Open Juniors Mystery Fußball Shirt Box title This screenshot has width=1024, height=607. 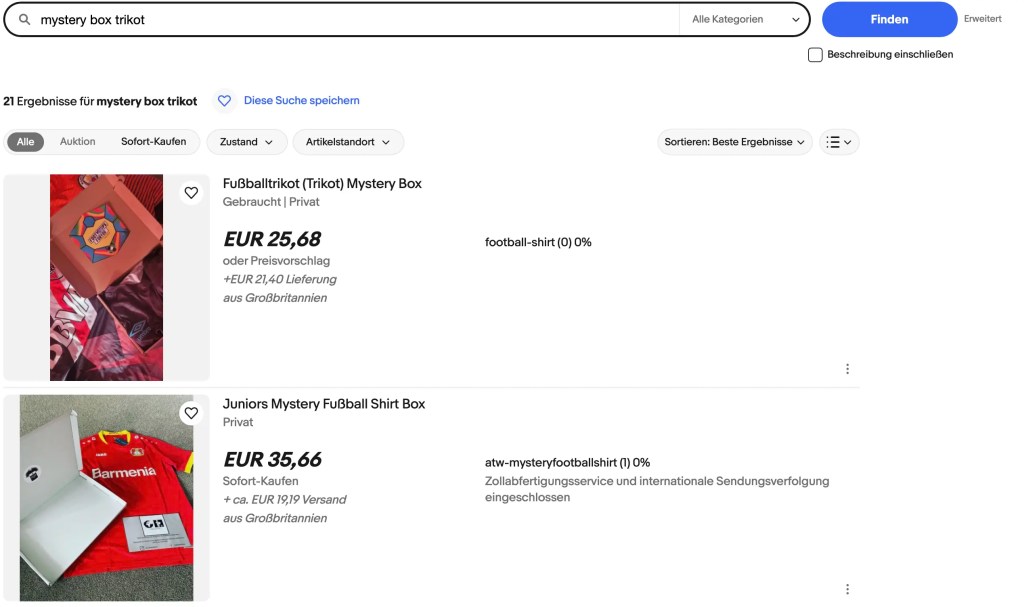(x=324, y=404)
